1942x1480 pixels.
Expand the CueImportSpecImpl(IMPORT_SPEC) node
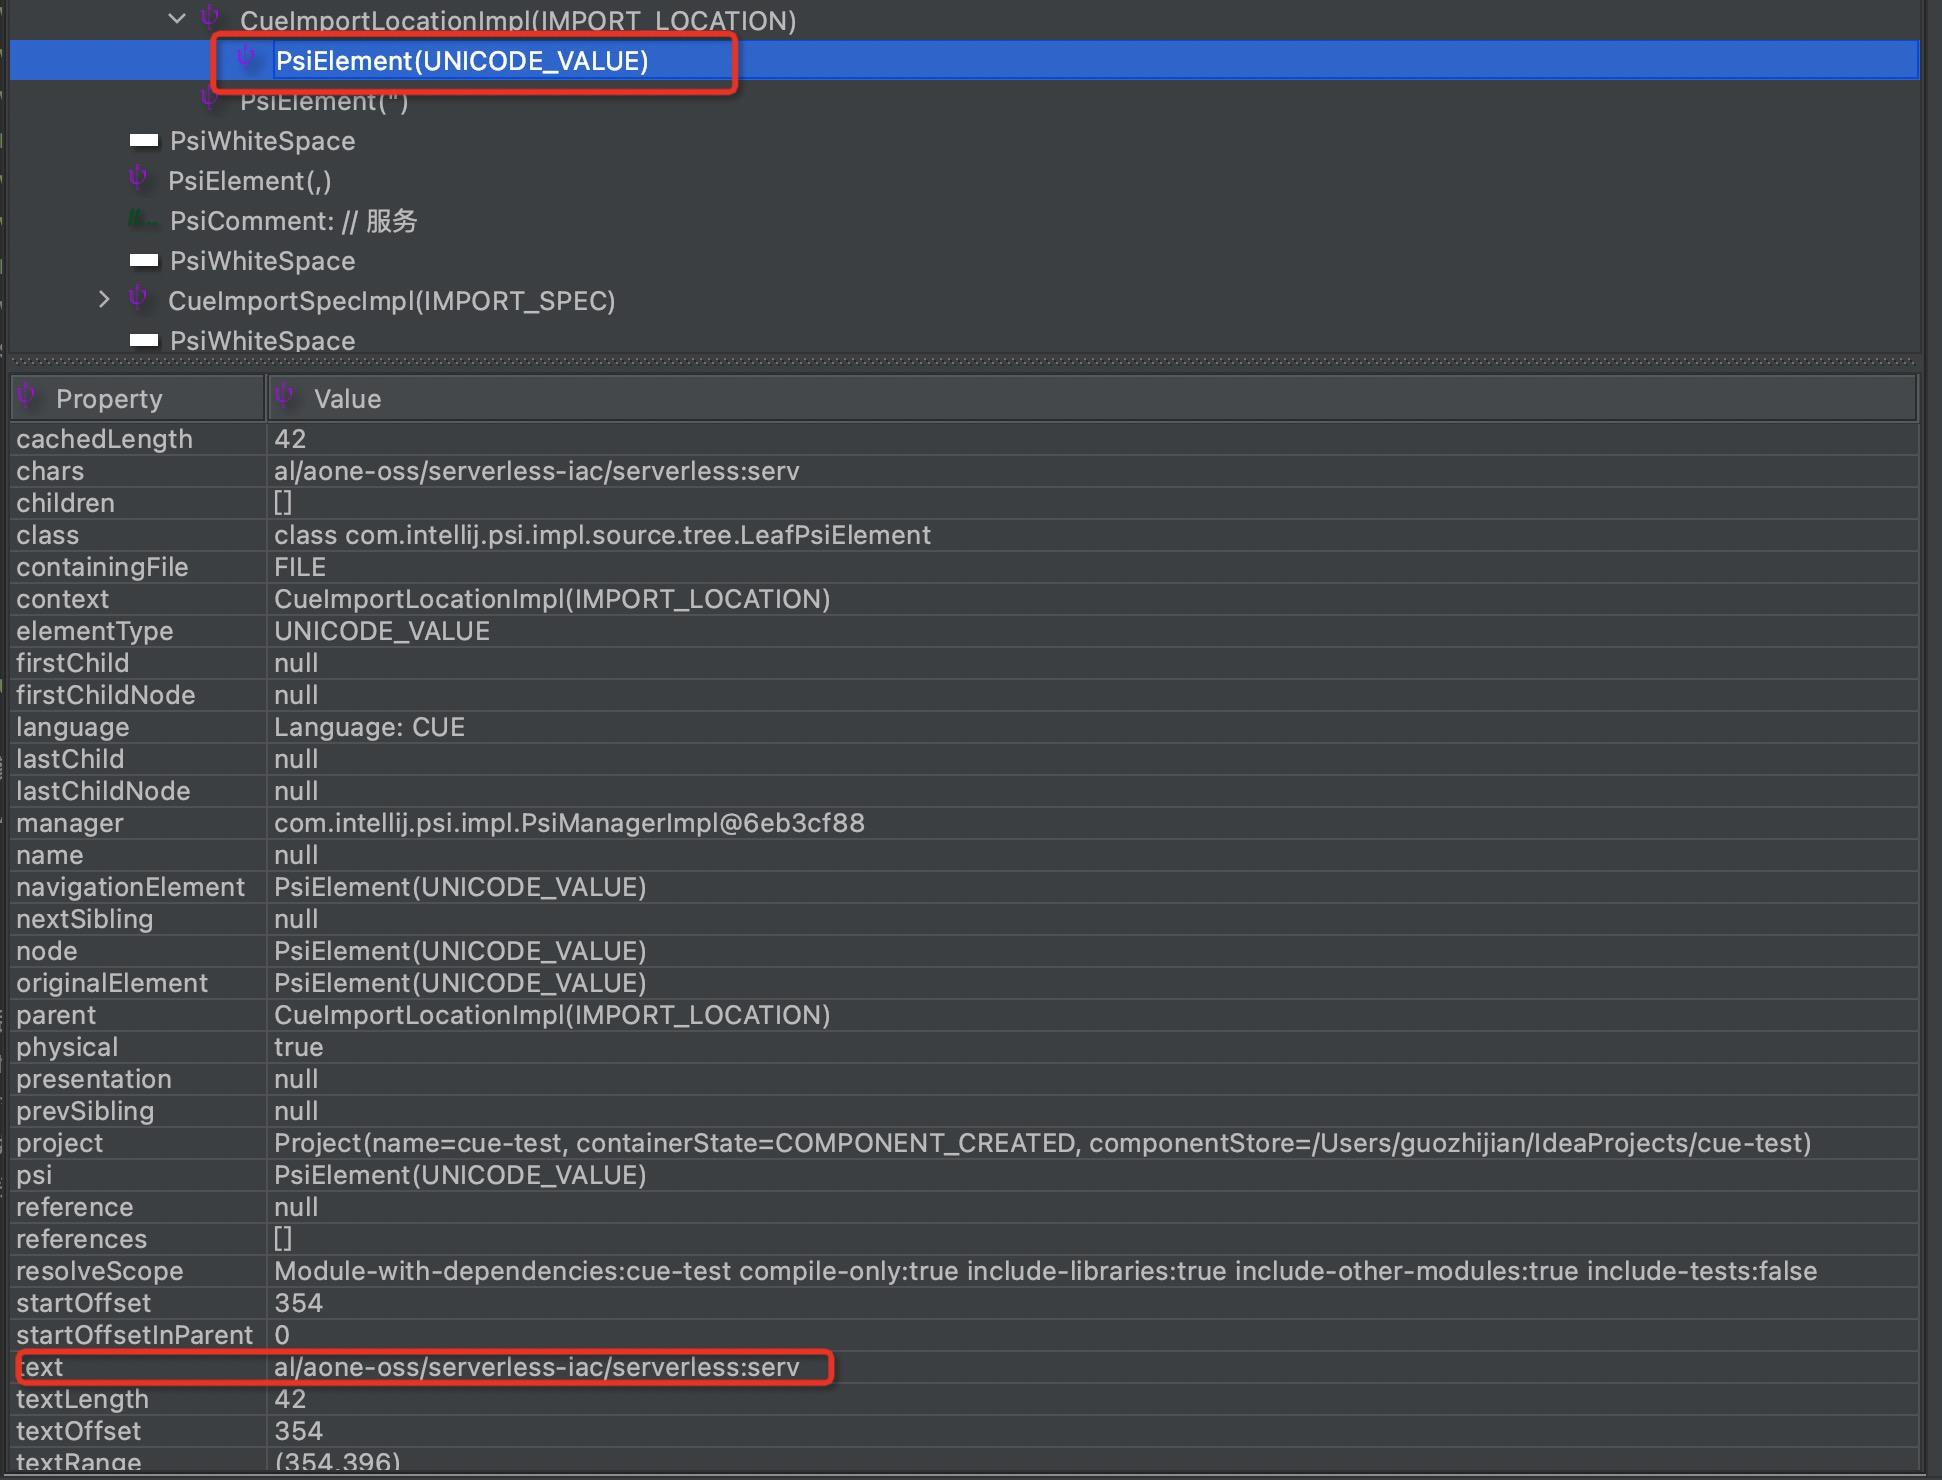pyautogui.click(x=104, y=299)
